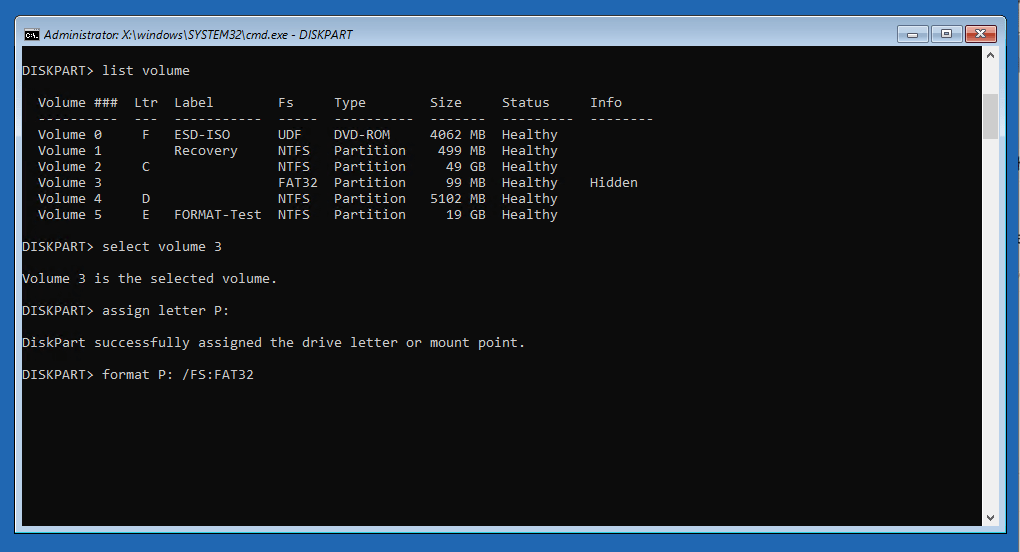The height and width of the screenshot is (552, 1020).
Task: Click the scrollbar down arrow
Action: coord(991,517)
